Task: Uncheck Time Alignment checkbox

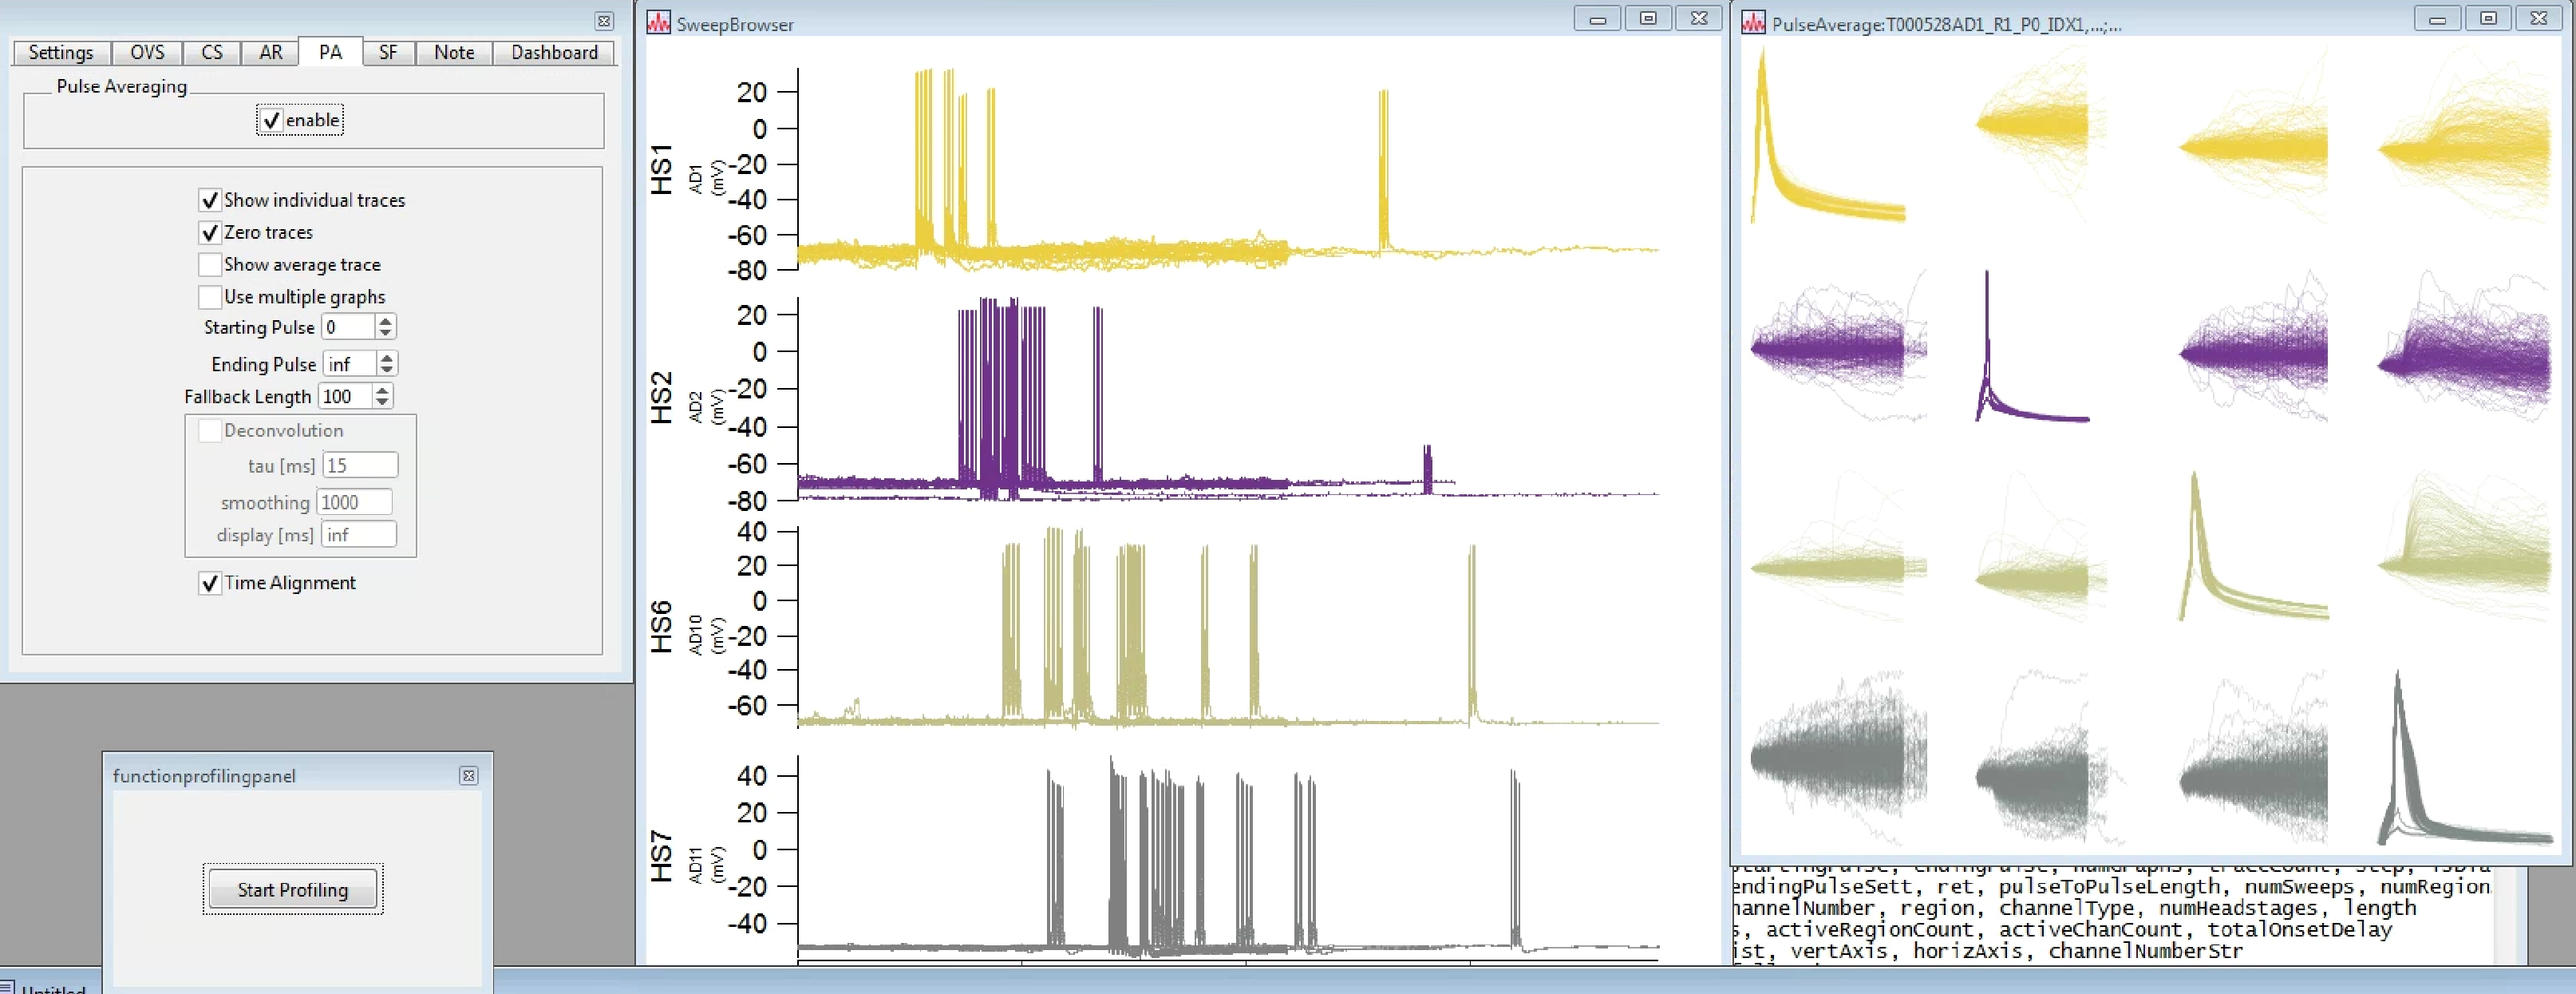Action: (210, 583)
